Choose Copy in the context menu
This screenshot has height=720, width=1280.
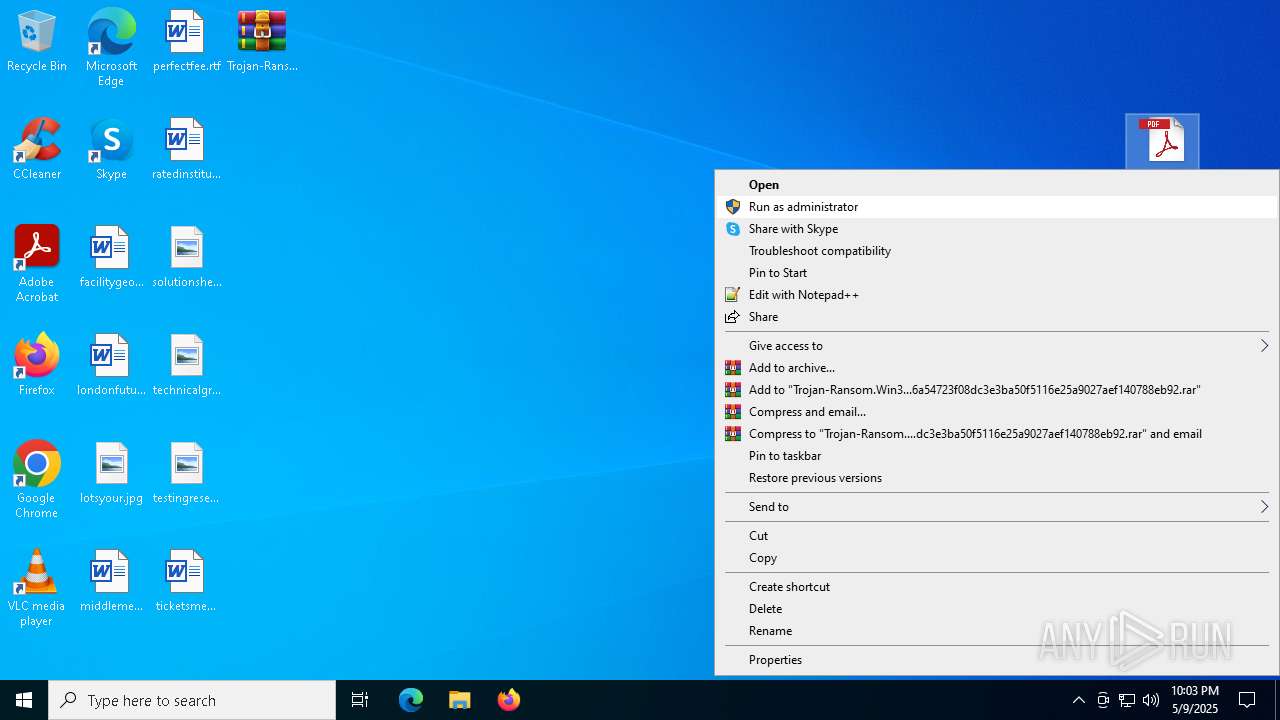997,558
